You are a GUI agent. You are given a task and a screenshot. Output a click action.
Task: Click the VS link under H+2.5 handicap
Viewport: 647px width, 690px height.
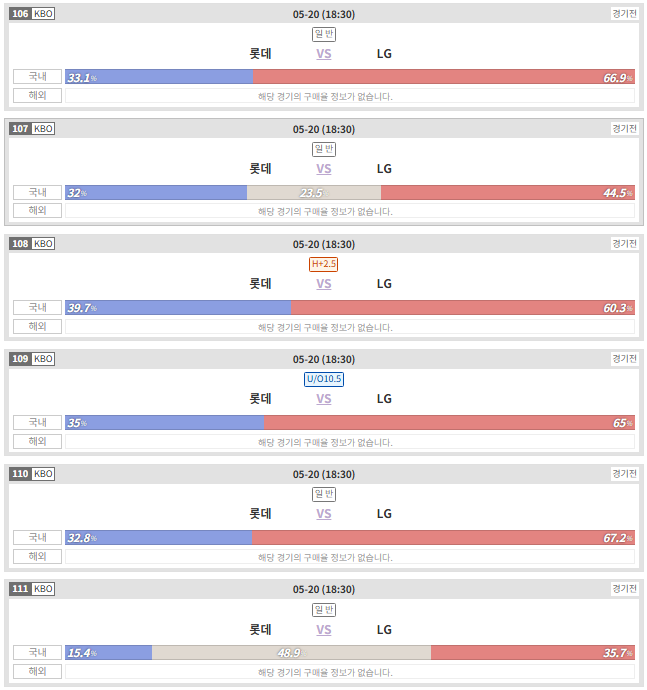[324, 284]
